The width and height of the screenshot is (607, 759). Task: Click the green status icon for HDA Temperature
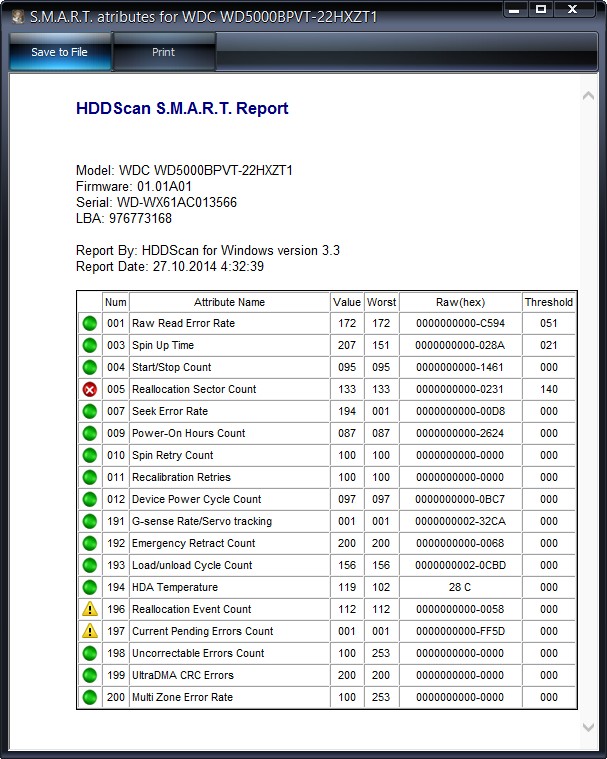[90, 587]
